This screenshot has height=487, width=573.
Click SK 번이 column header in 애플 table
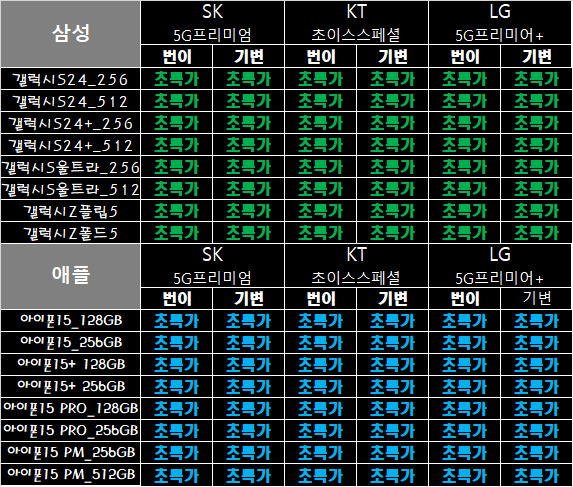(177, 298)
